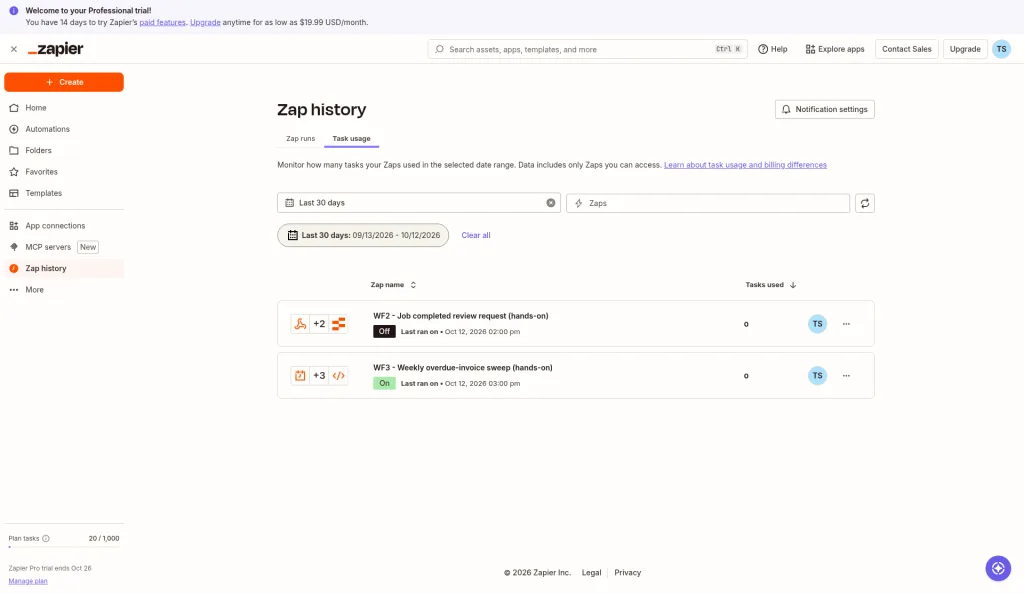The width and height of the screenshot is (1024, 594).
Task: Click the On status badge on WF3
Action: coord(384,383)
